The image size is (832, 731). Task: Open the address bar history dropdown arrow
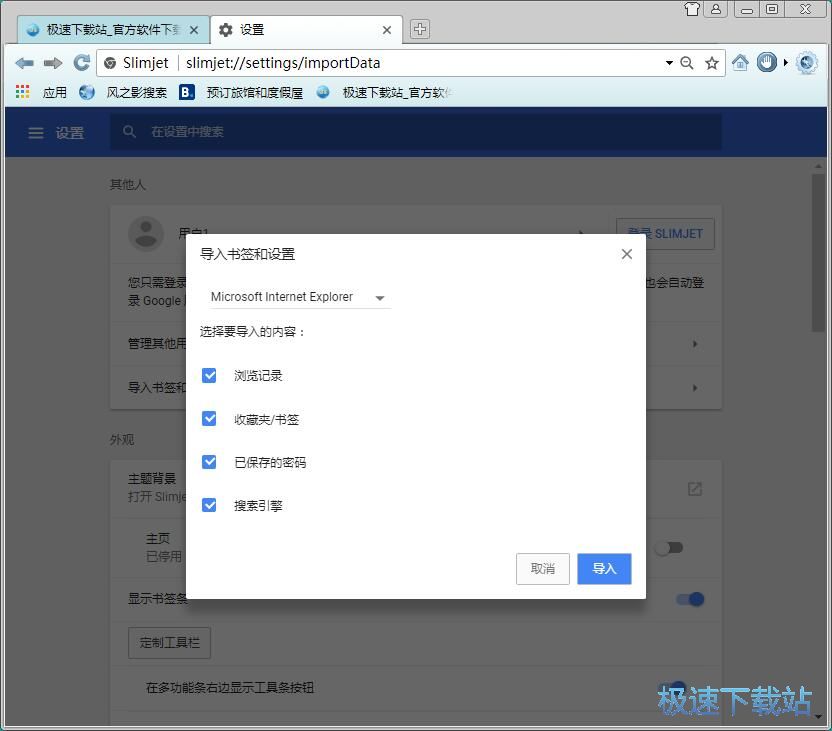coord(669,63)
